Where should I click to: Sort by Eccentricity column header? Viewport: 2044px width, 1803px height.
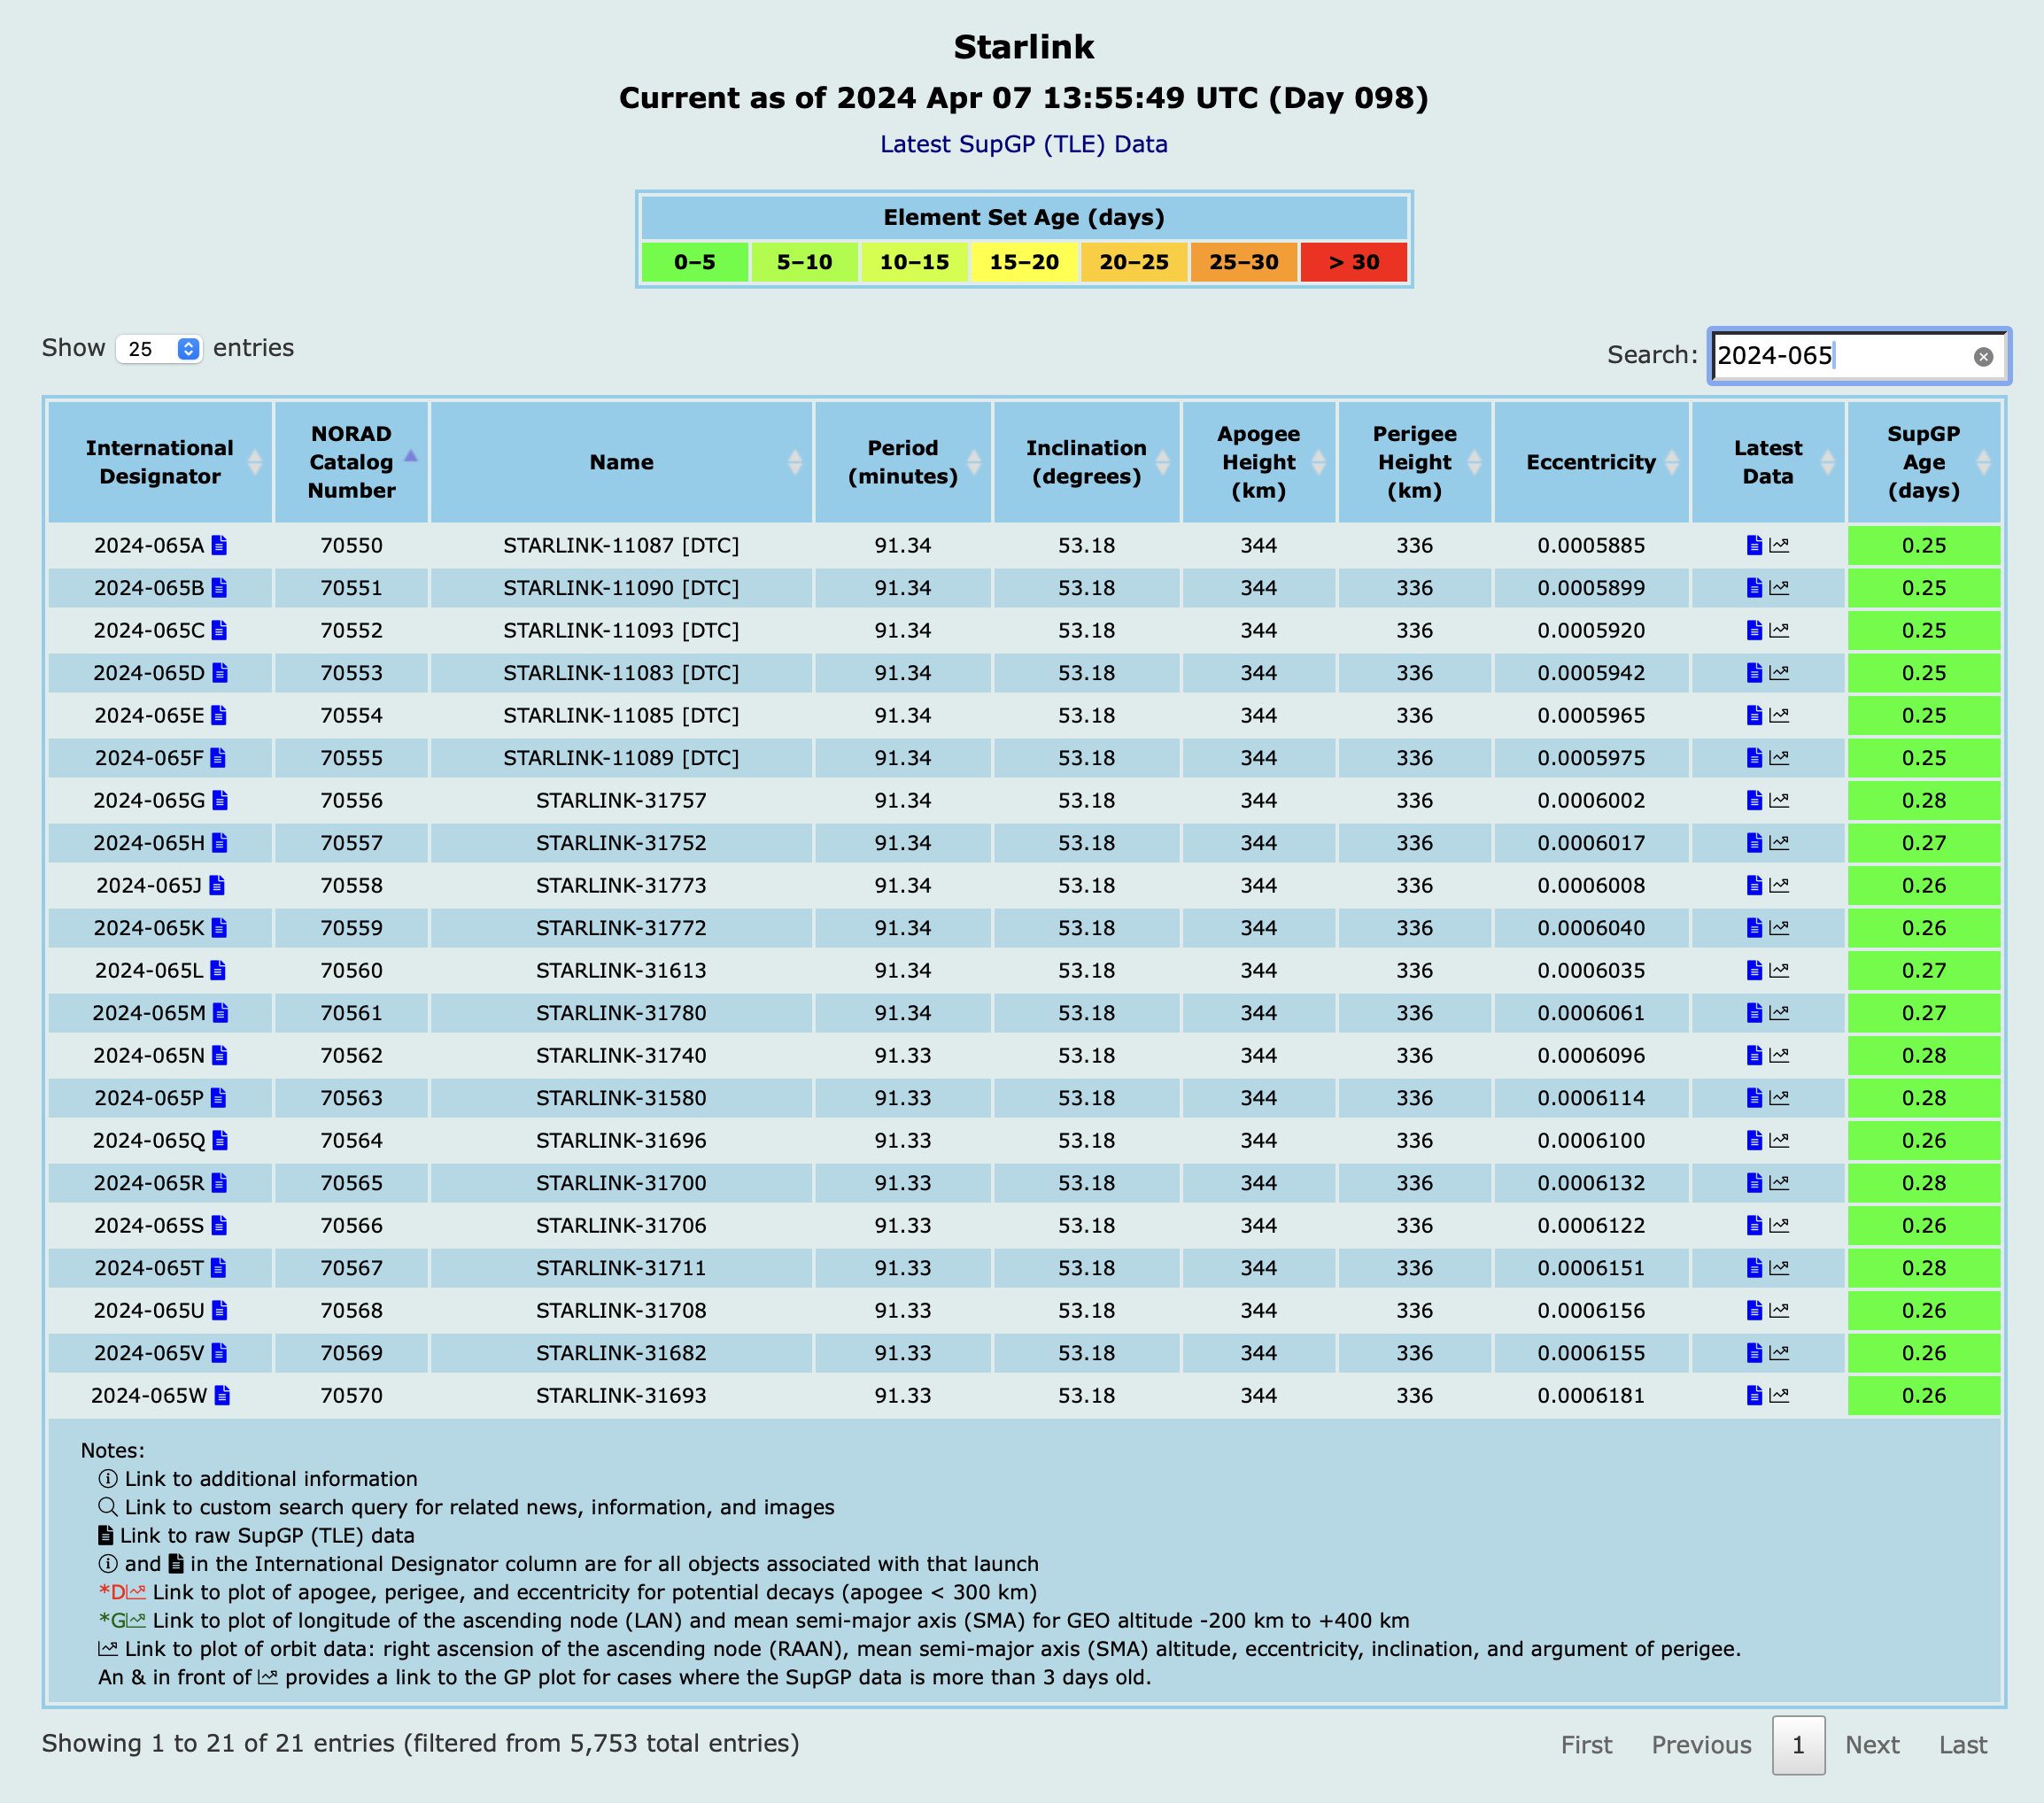coord(1590,462)
